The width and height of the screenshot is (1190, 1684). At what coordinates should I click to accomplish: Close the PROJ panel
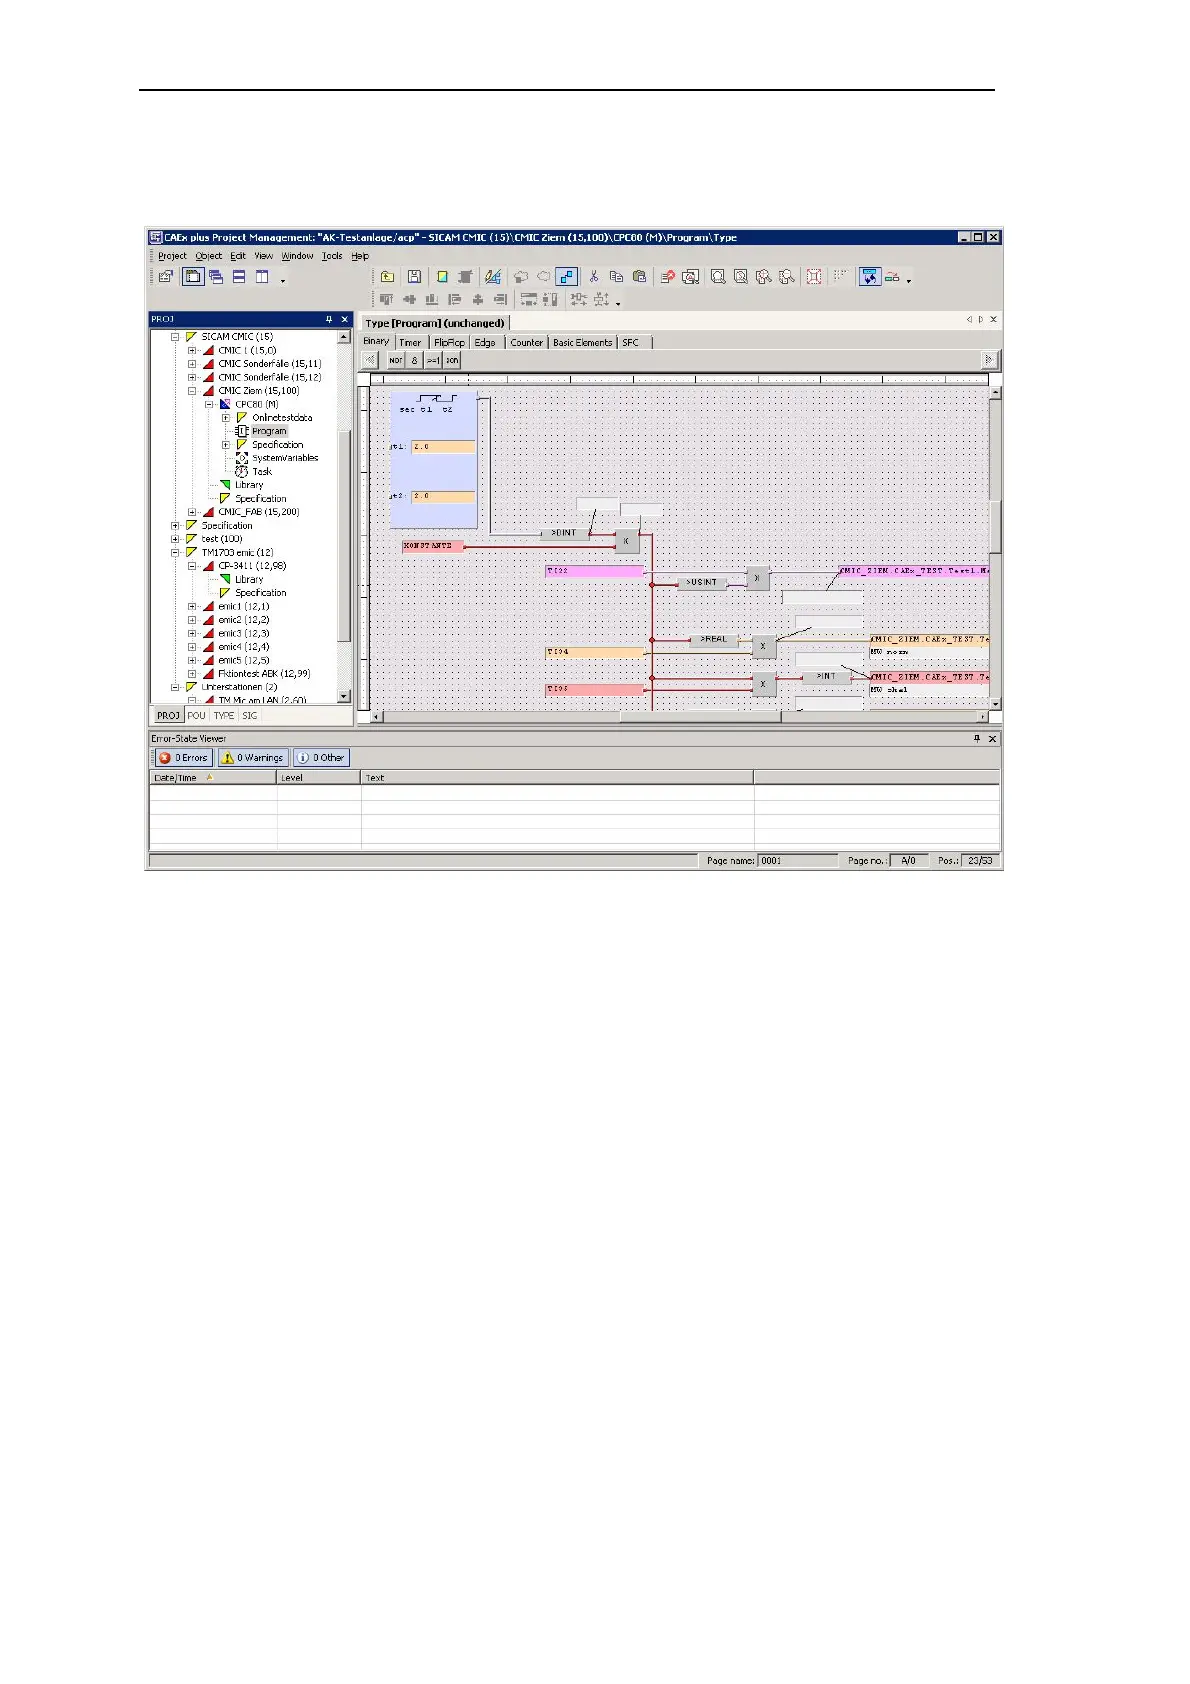click(x=345, y=319)
